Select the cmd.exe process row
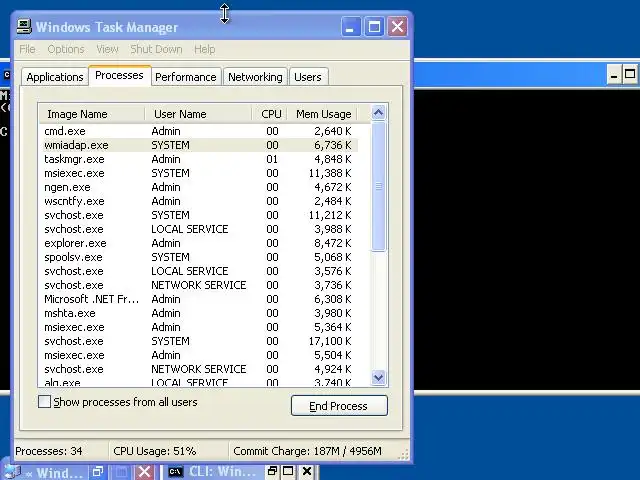 tap(199, 131)
